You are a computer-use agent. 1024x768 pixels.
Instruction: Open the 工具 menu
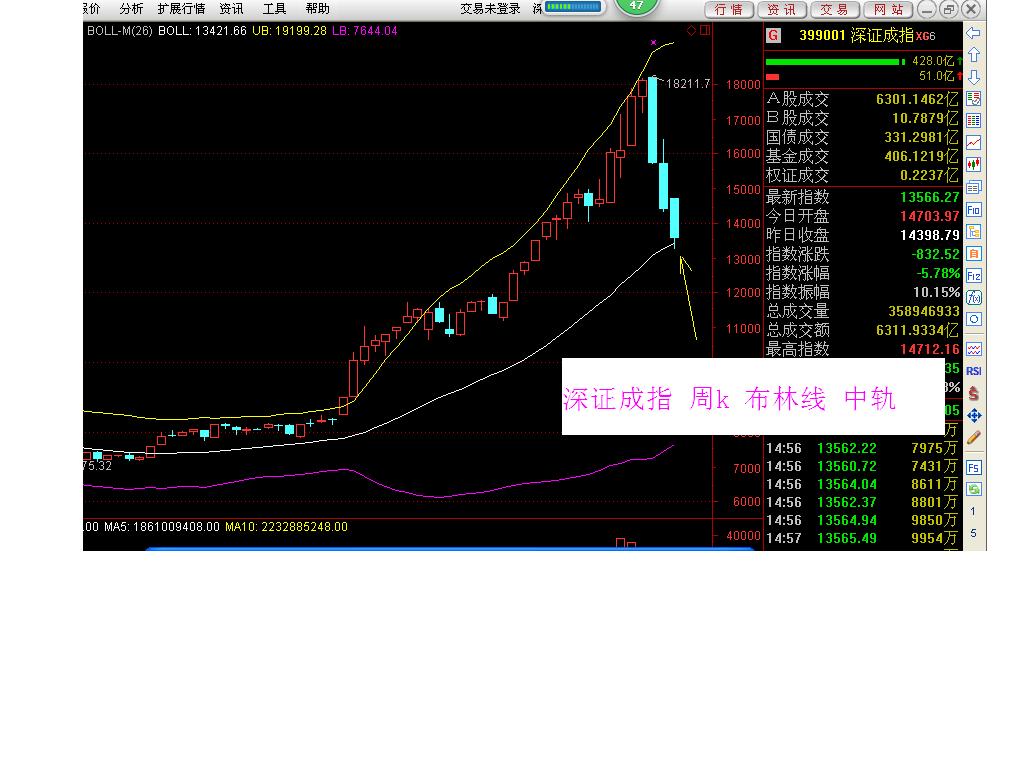274,8
